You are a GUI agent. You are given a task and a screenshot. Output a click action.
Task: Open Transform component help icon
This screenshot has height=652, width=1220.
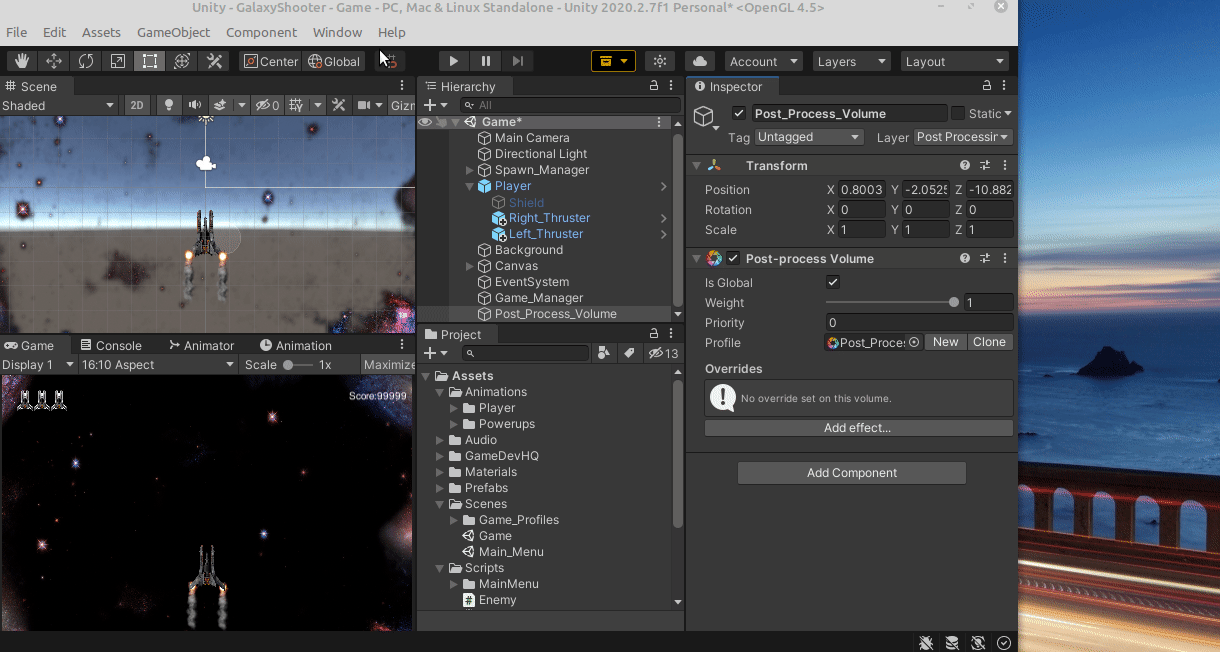click(x=965, y=166)
